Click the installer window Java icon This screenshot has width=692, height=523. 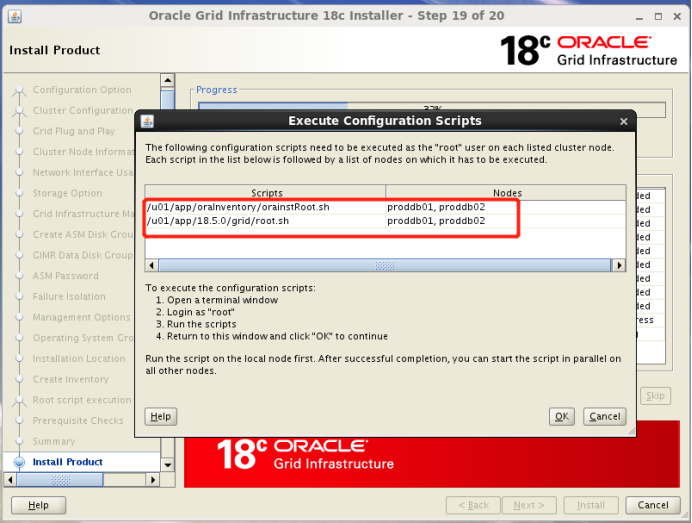pyautogui.click(x=15, y=16)
